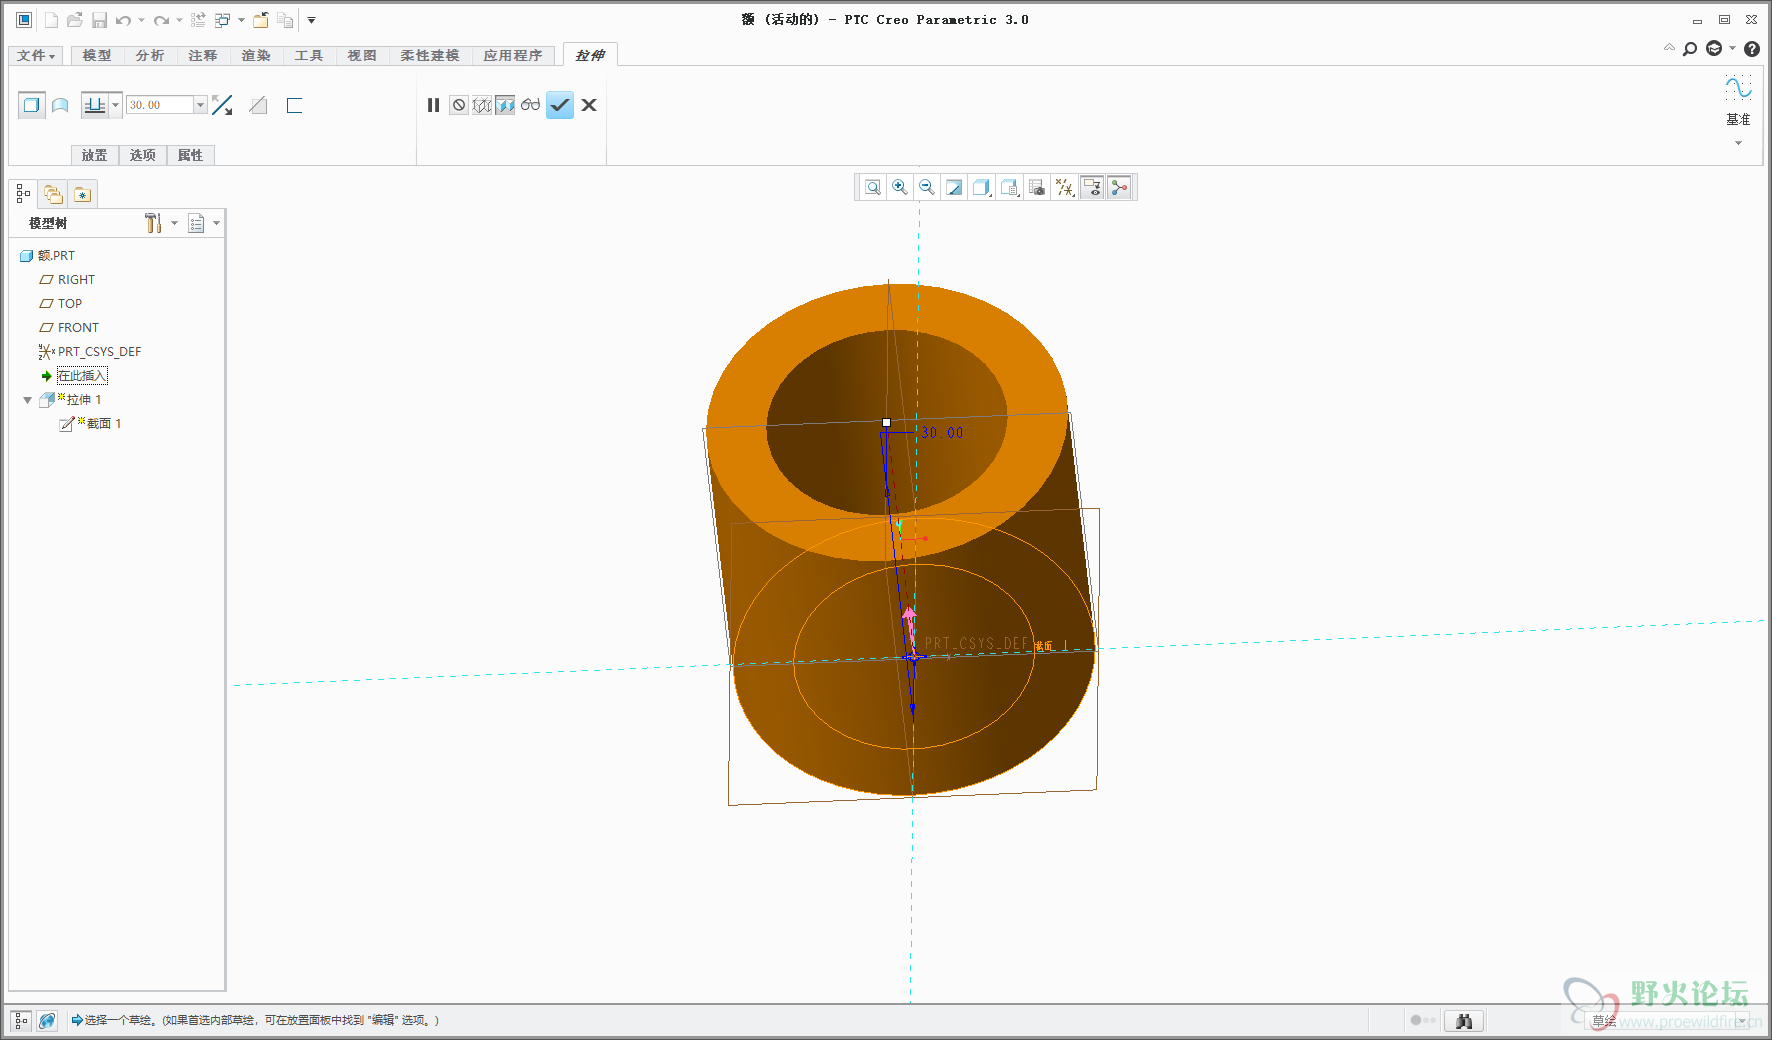Click the Open file icon
The image size is (1772, 1040).
pos(75,20)
